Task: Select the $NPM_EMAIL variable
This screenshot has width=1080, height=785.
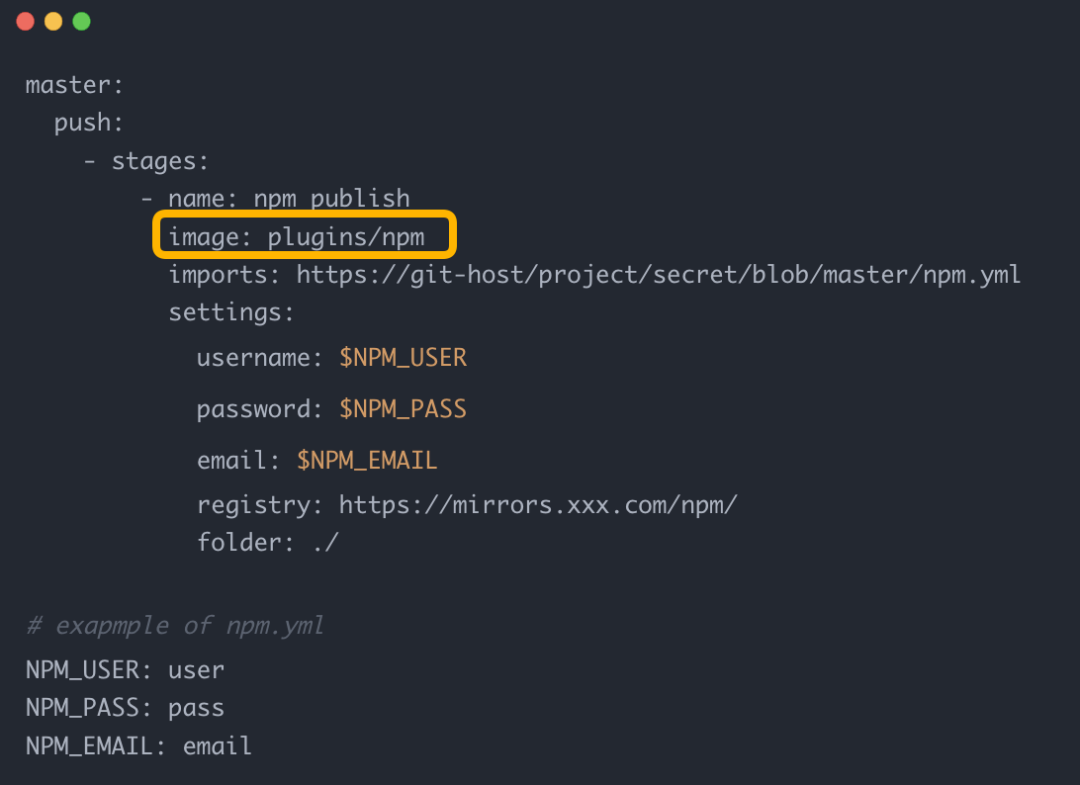Action: click(x=367, y=459)
